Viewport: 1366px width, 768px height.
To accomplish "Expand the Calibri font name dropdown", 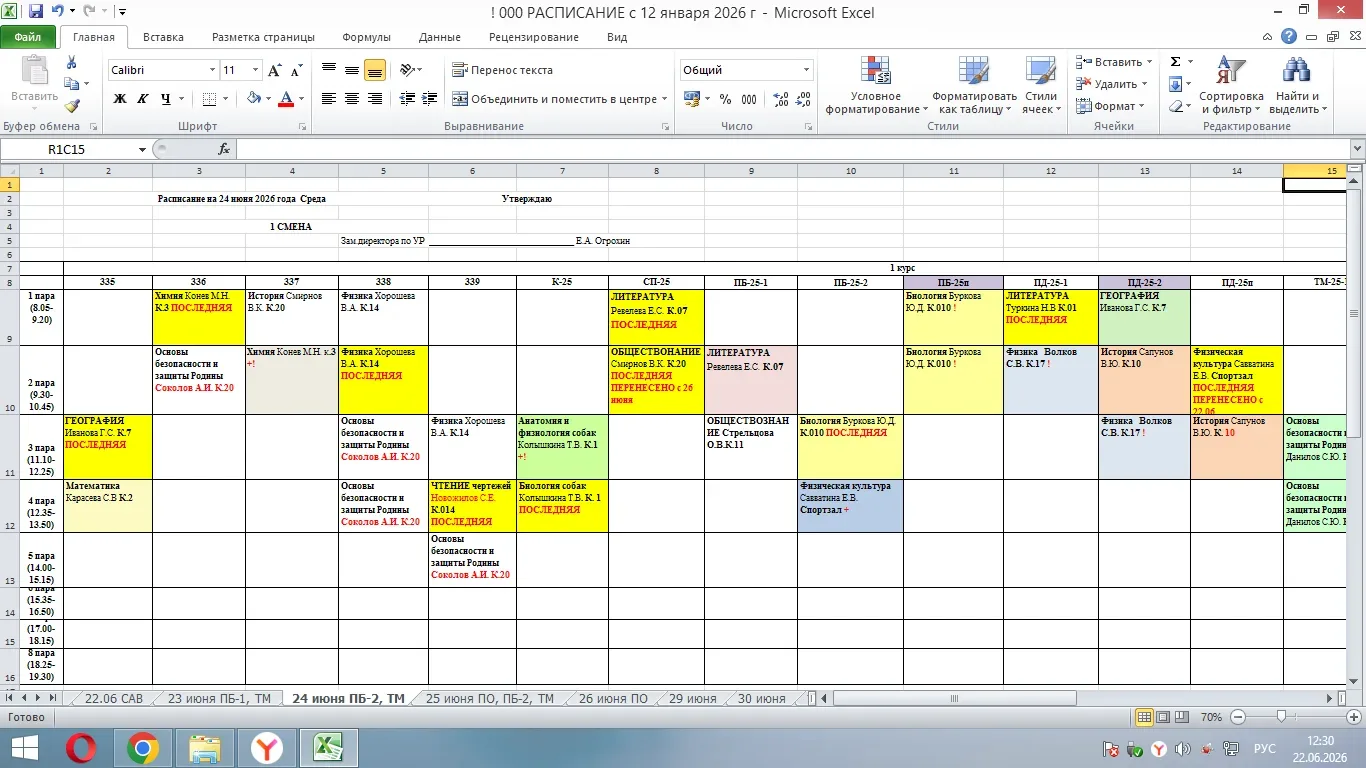I will [x=212, y=70].
